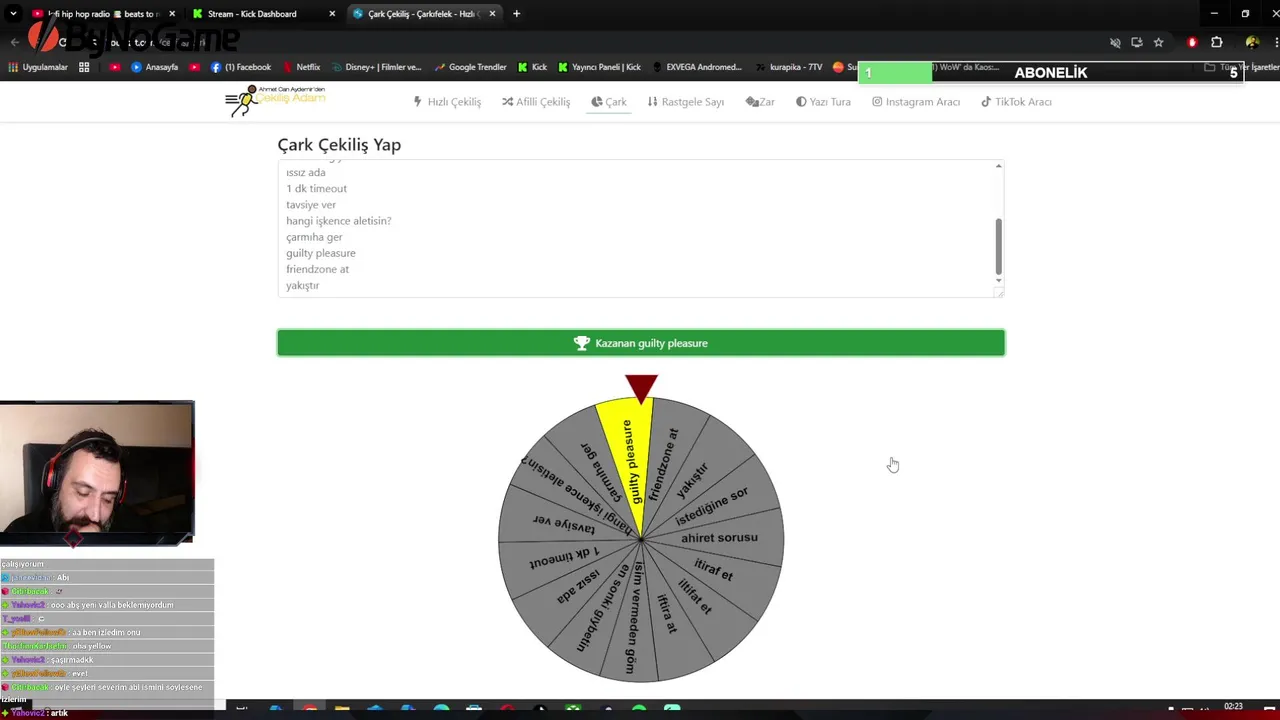
Task: Click the webcam overlay thumbnail
Action: (x=97, y=472)
